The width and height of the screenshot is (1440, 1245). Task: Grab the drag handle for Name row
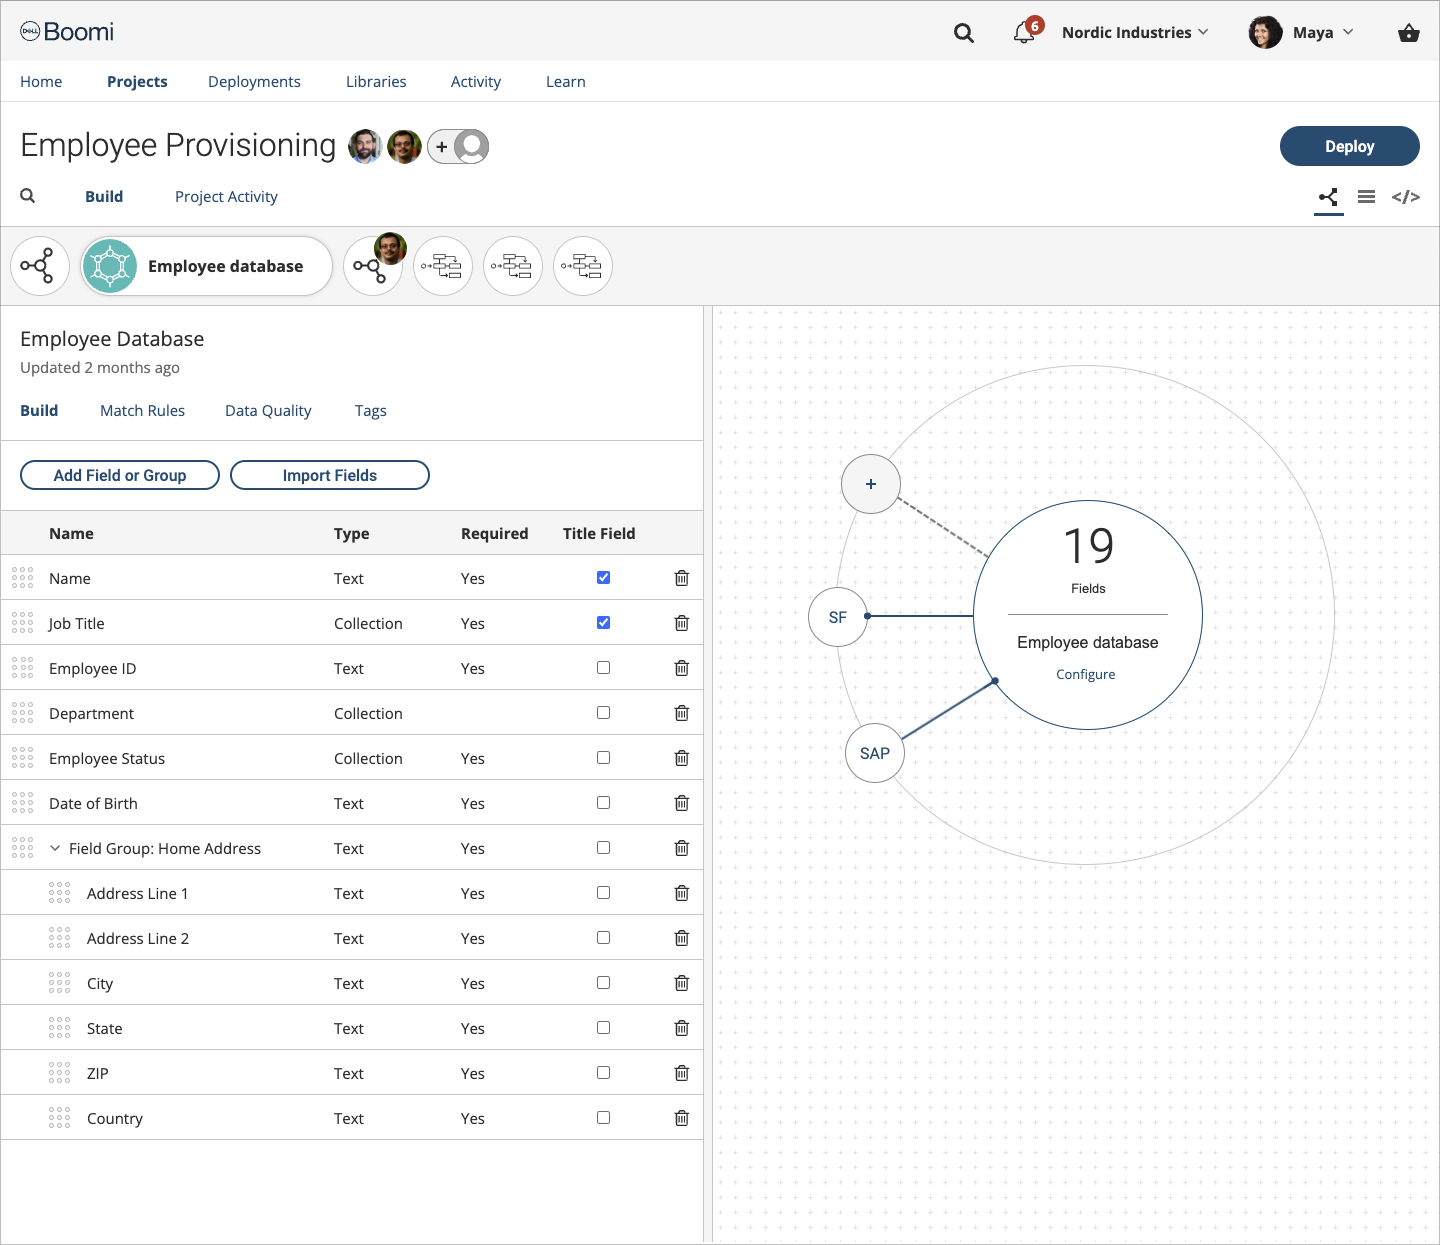(22, 578)
